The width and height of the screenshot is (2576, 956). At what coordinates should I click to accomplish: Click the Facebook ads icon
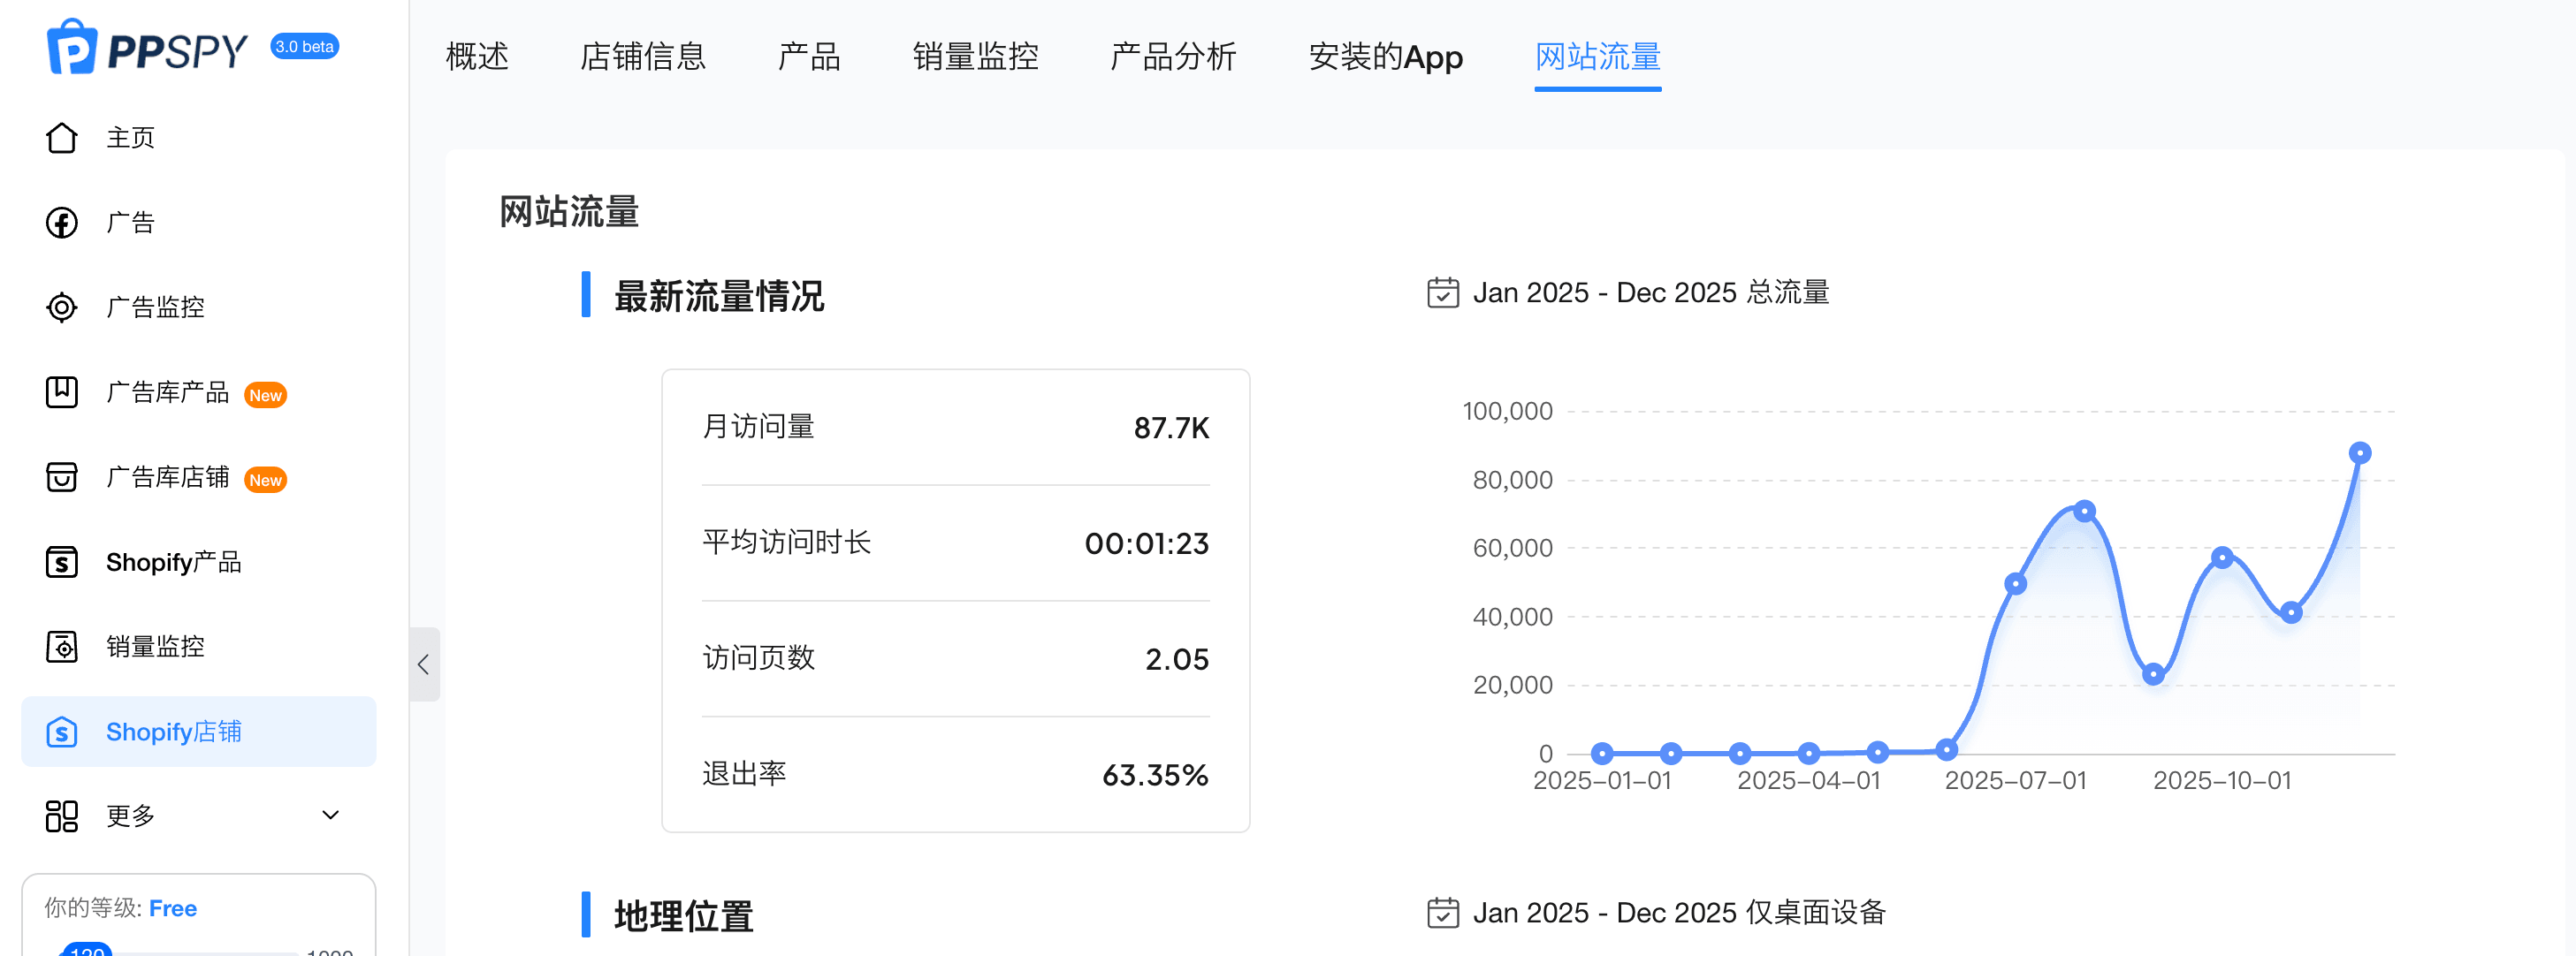[x=62, y=222]
